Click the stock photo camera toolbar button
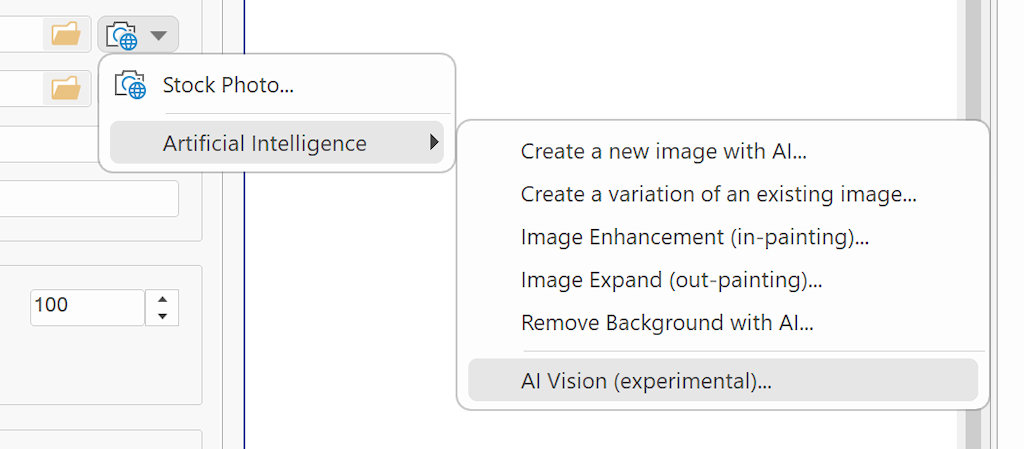Image resolution: width=1024 pixels, height=449 pixels. (x=122, y=35)
